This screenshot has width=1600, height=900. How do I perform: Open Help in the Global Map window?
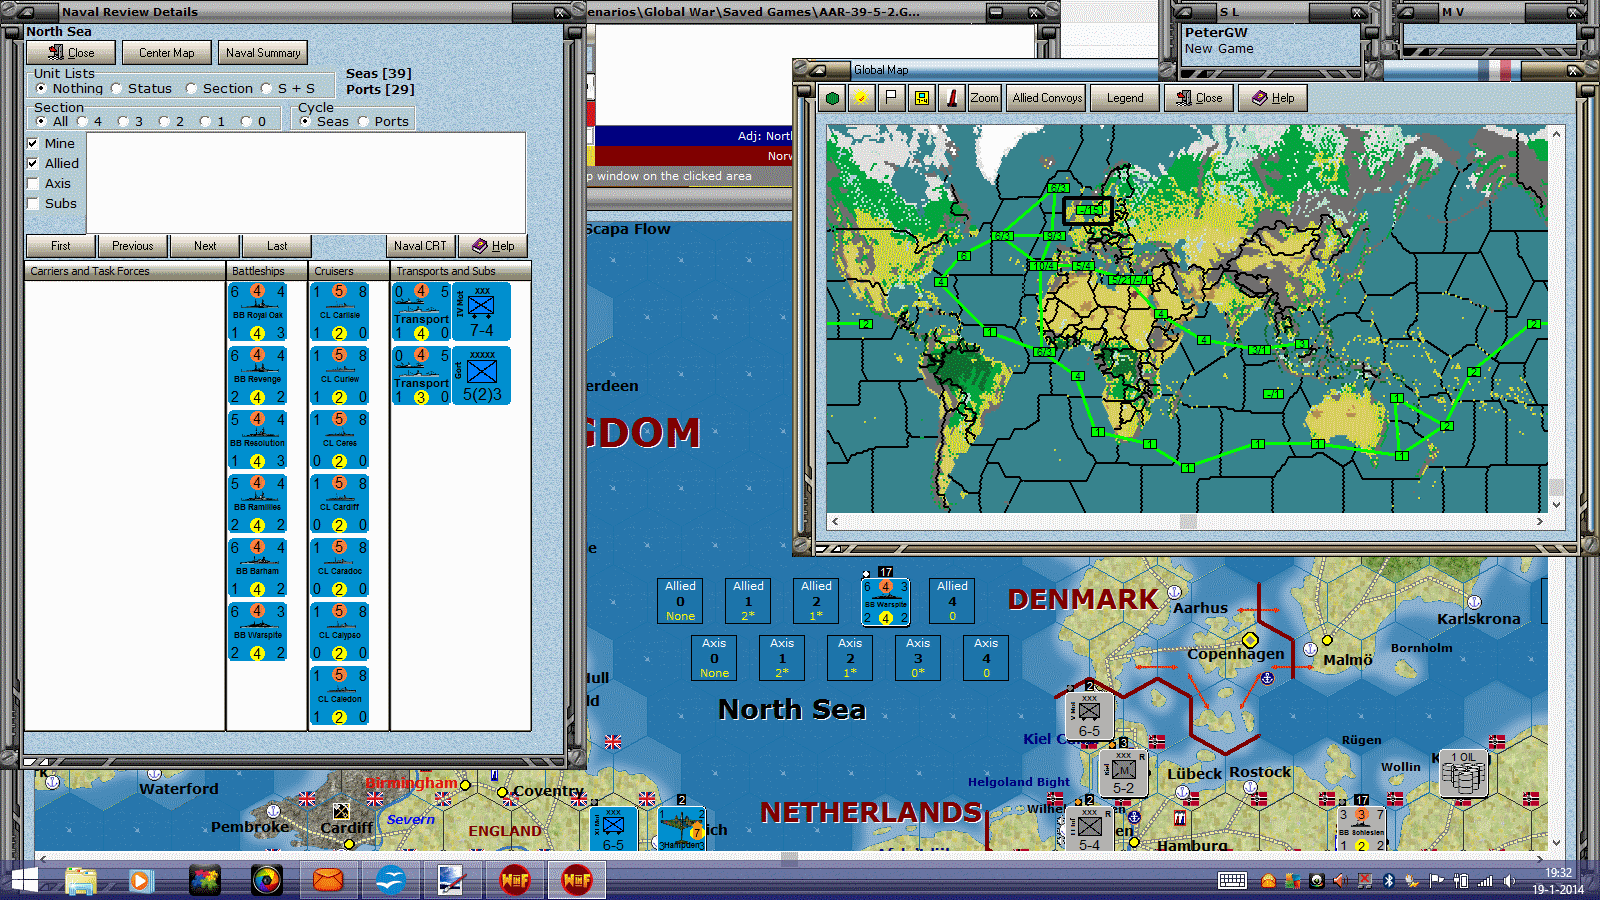[x=1273, y=98]
